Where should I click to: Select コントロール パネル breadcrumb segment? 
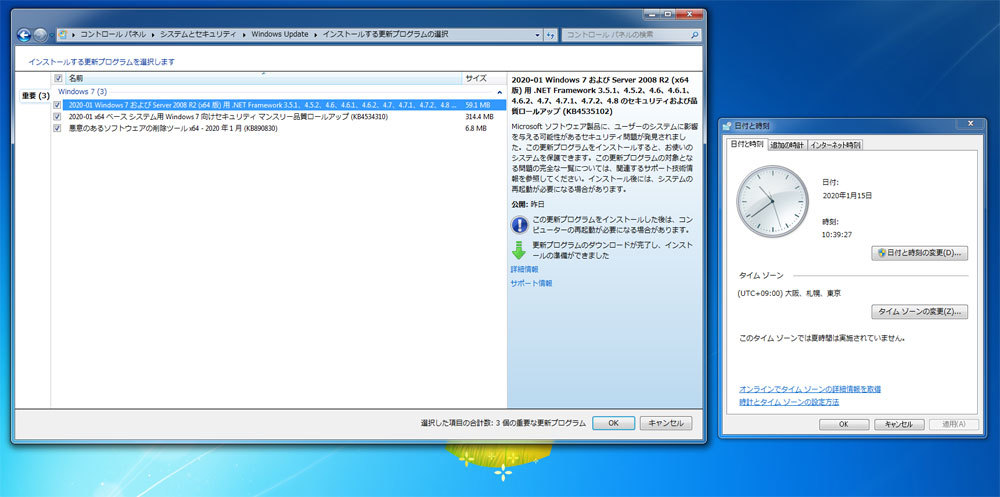(113, 34)
